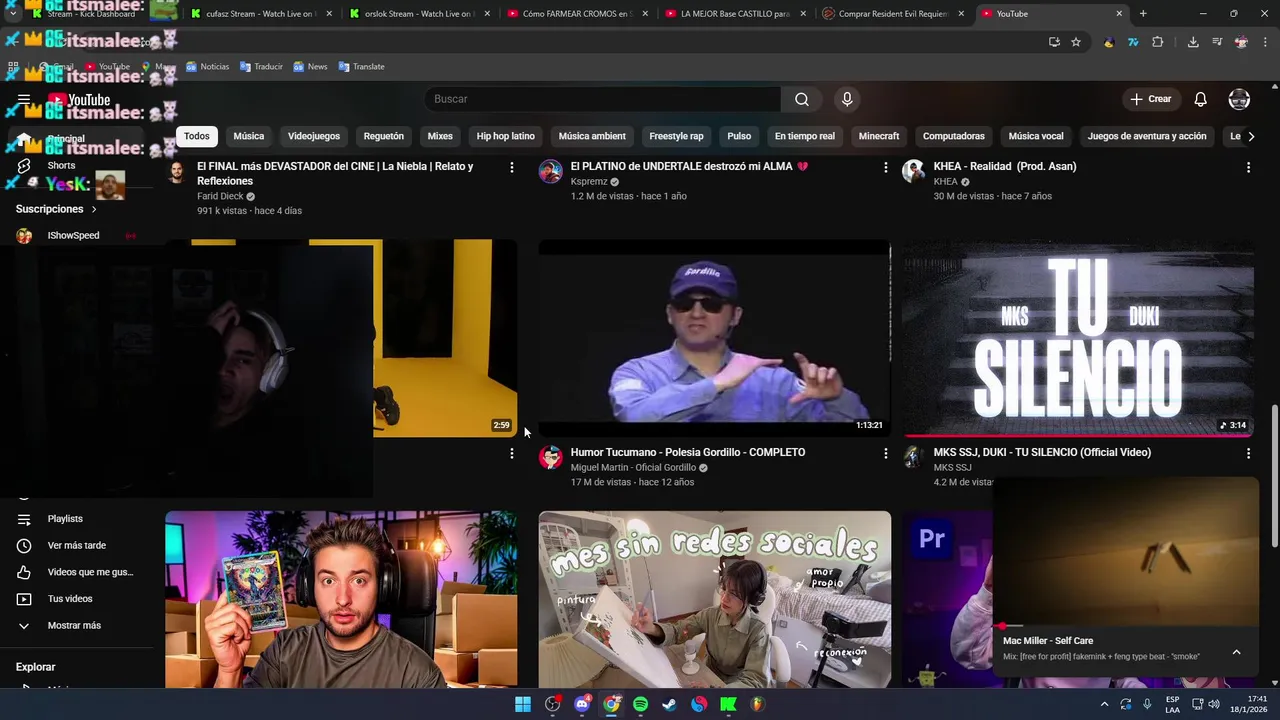Image resolution: width=1280 pixels, height=720 pixels.
Task: Open Chrome downloads icon
Action: click(1193, 42)
